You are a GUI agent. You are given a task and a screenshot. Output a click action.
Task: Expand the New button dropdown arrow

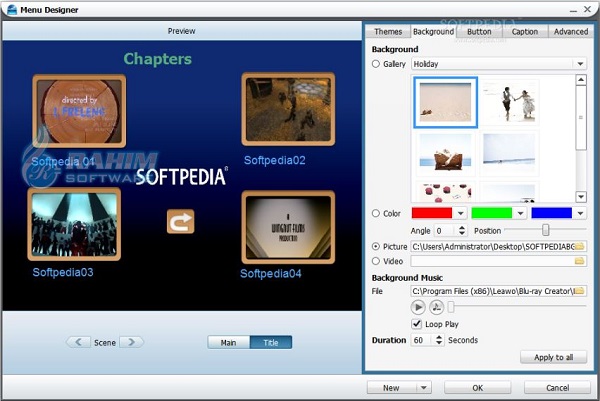pyautogui.click(x=424, y=388)
